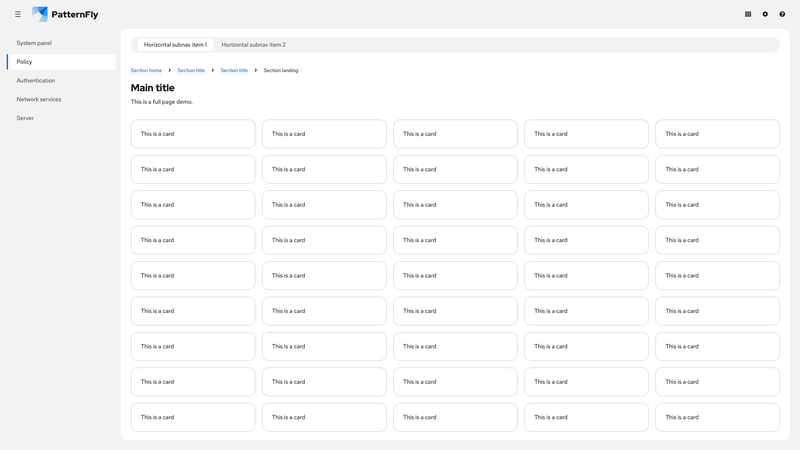800x450 pixels.
Task: Click Section landing breadcrumb text
Action: click(x=281, y=70)
